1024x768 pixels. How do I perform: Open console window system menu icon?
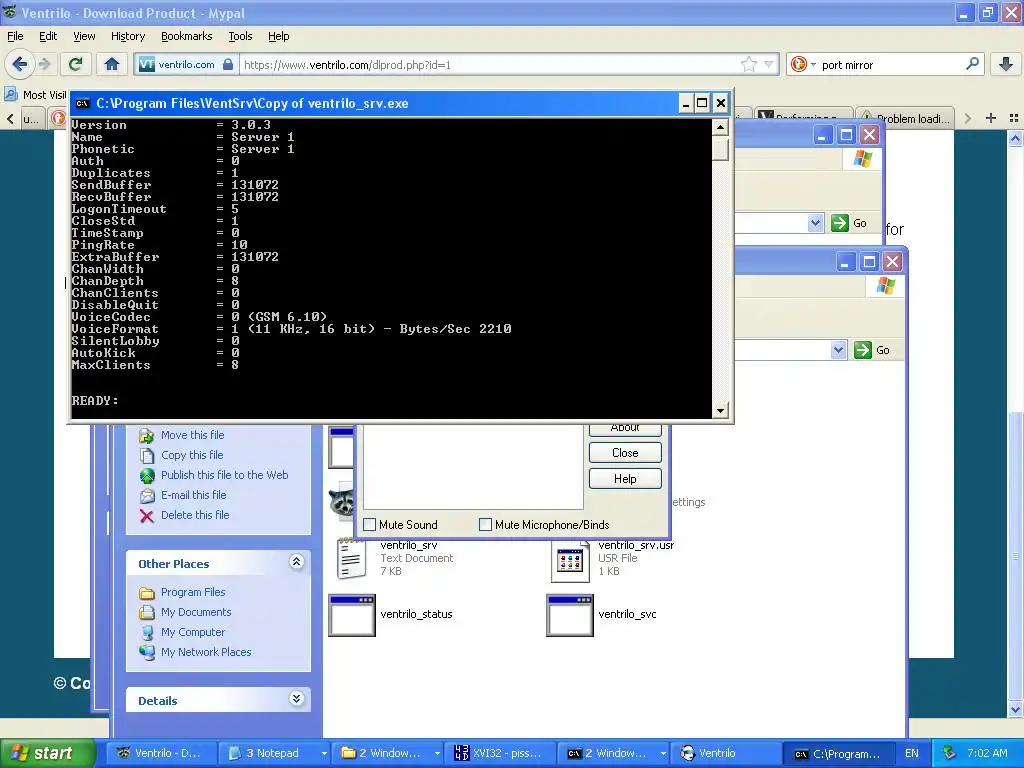[x=82, y=103]
